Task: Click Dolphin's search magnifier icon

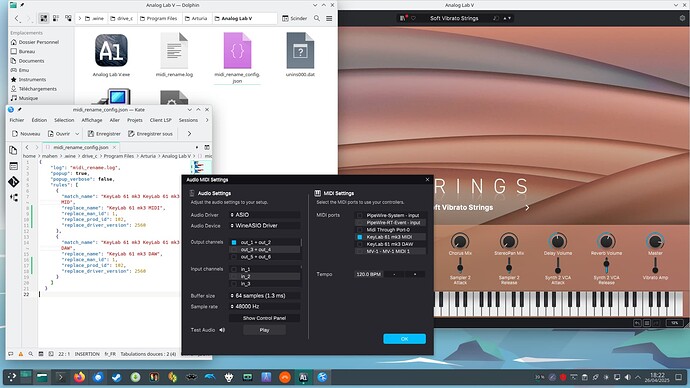Action: 317,18
